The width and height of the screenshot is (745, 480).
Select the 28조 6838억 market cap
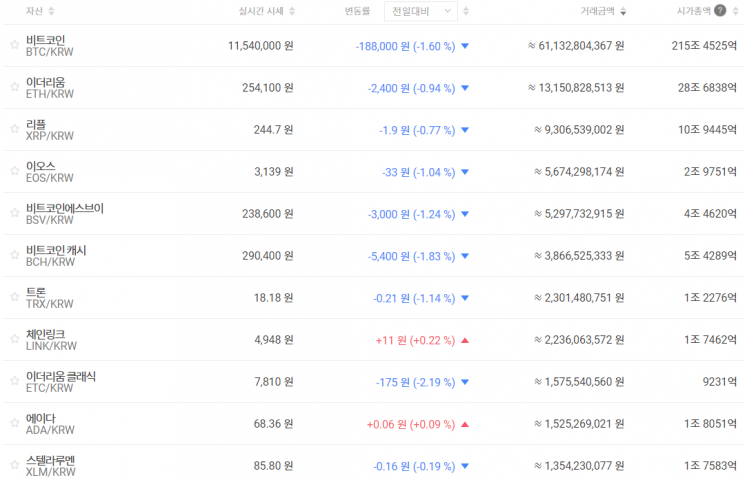pos(707,87)
